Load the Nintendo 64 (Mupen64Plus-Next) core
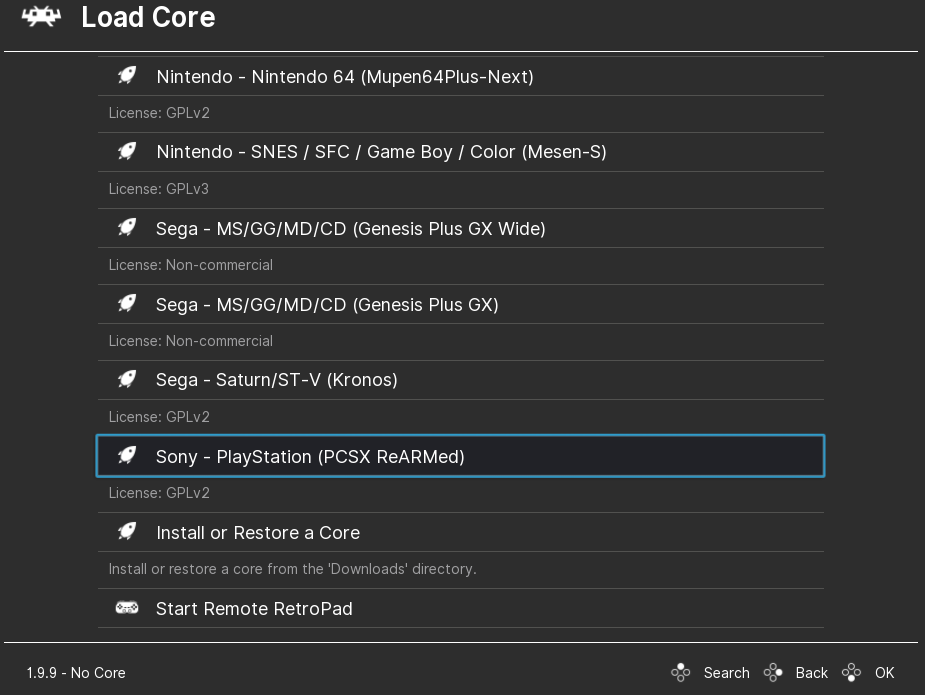Image resolution: width=925 pixels, height=695 pixels. click(345, 76)
